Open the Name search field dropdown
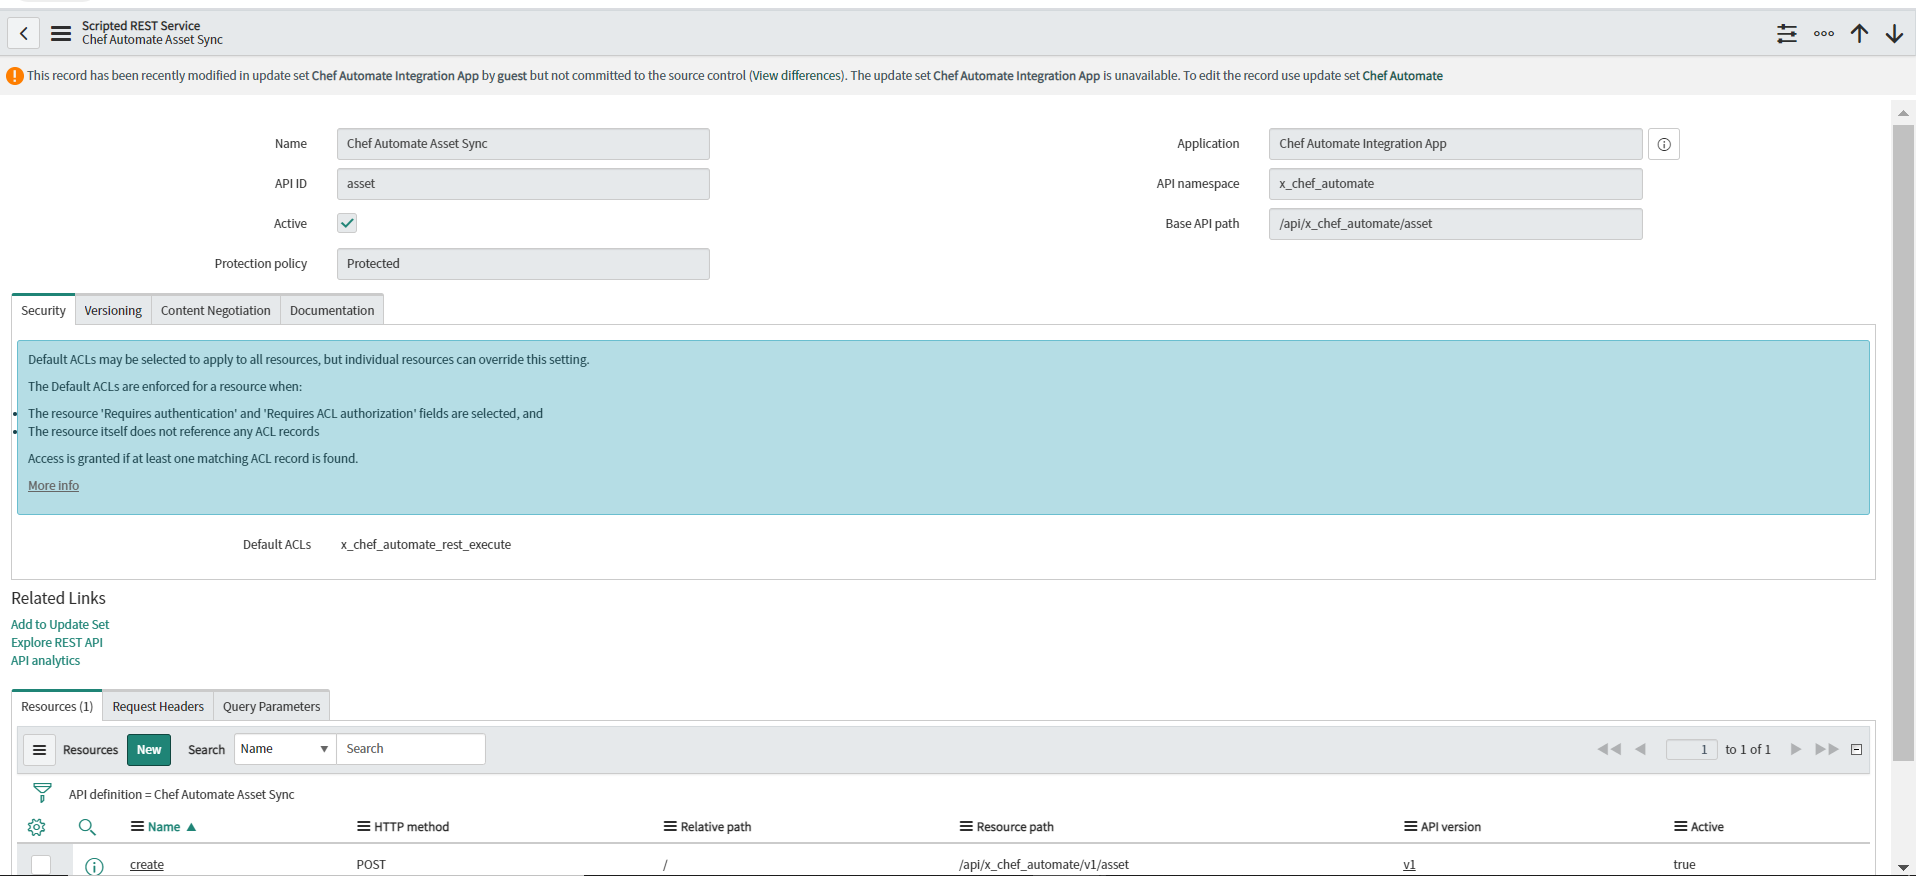Viewport: 1916px width, 876px height. tap(284, 749)
